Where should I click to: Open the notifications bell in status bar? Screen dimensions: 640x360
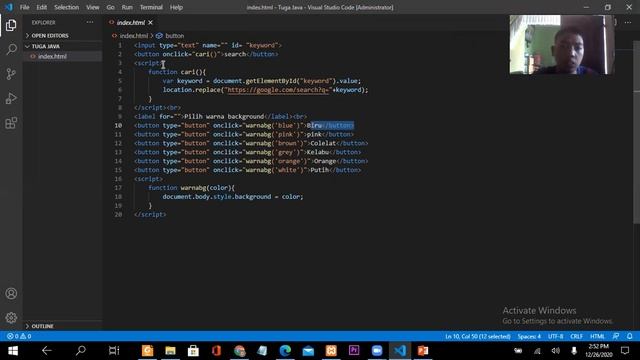[x=629, y=336]
